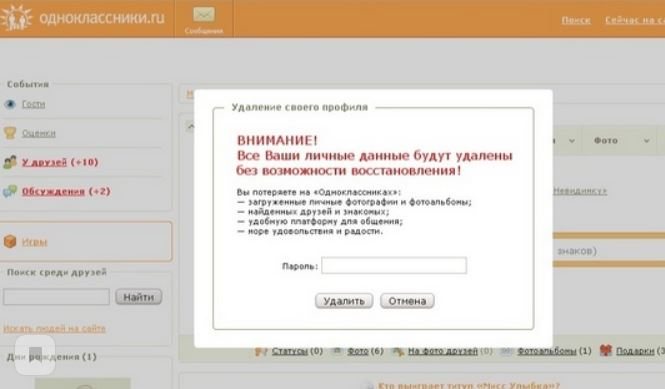
Task: Open the Игры link
Action: pyautogui.click(x=34, y=242)
